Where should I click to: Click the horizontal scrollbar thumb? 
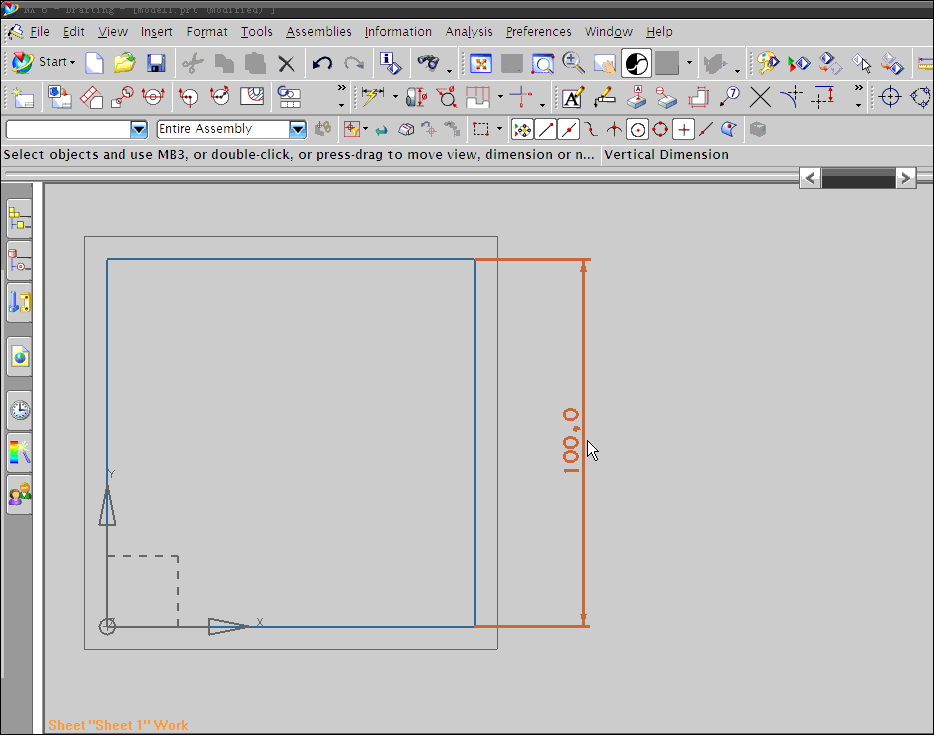coord(857,178)
